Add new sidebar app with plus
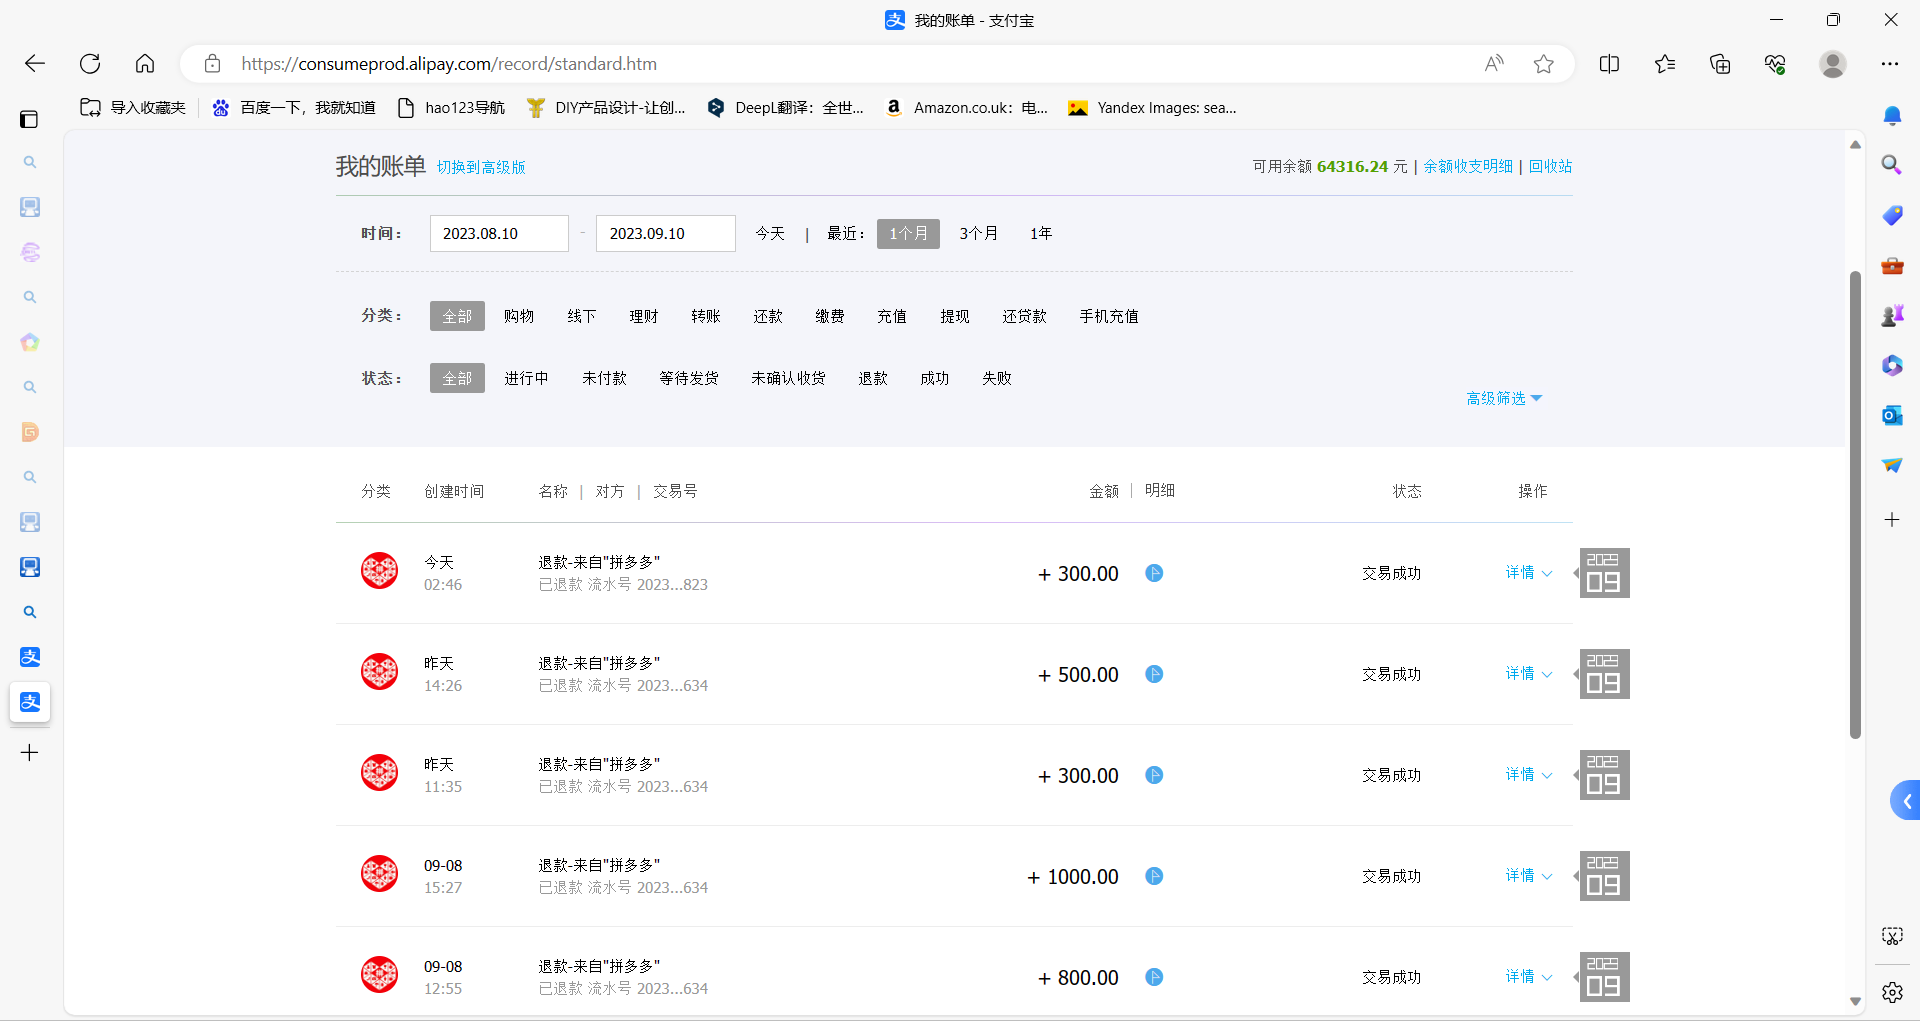The width and height of the screenshot is (1920, 1021). coord(1892,519)
